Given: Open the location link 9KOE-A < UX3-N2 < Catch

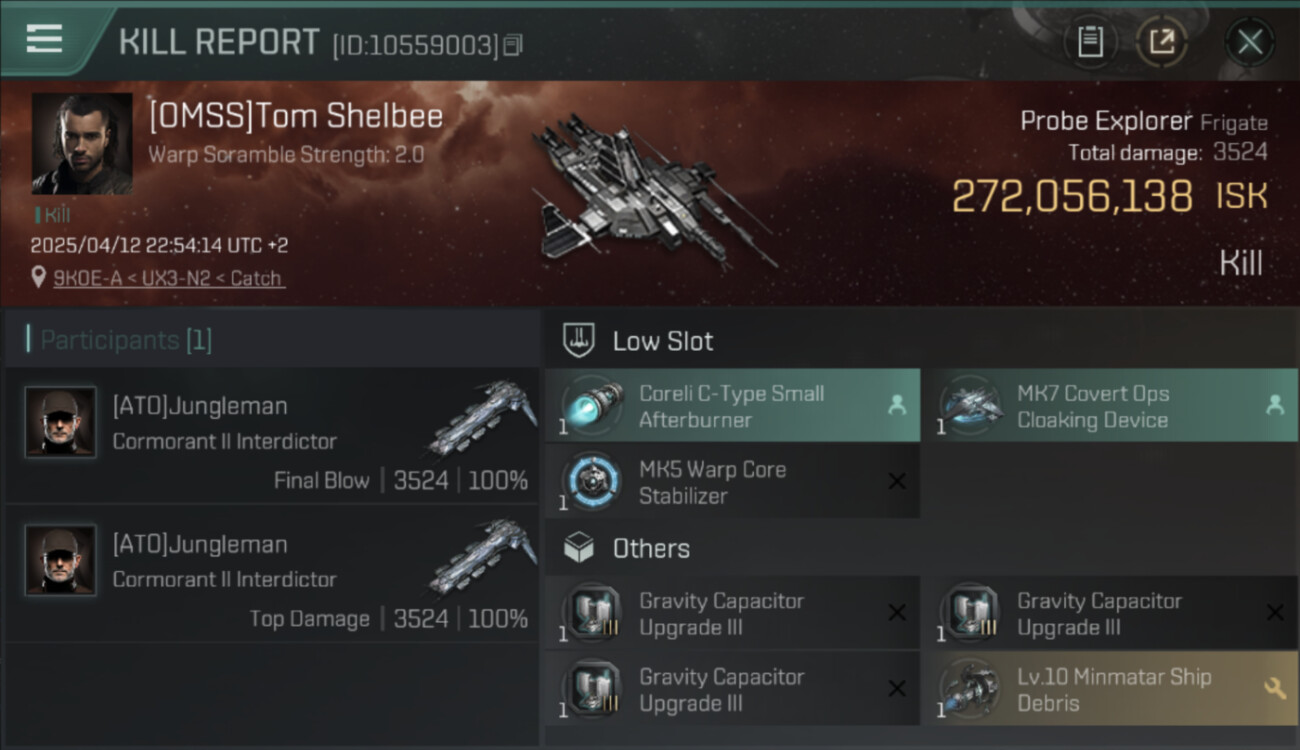Looking at the screenshot, I should click(x=169, y=278).
